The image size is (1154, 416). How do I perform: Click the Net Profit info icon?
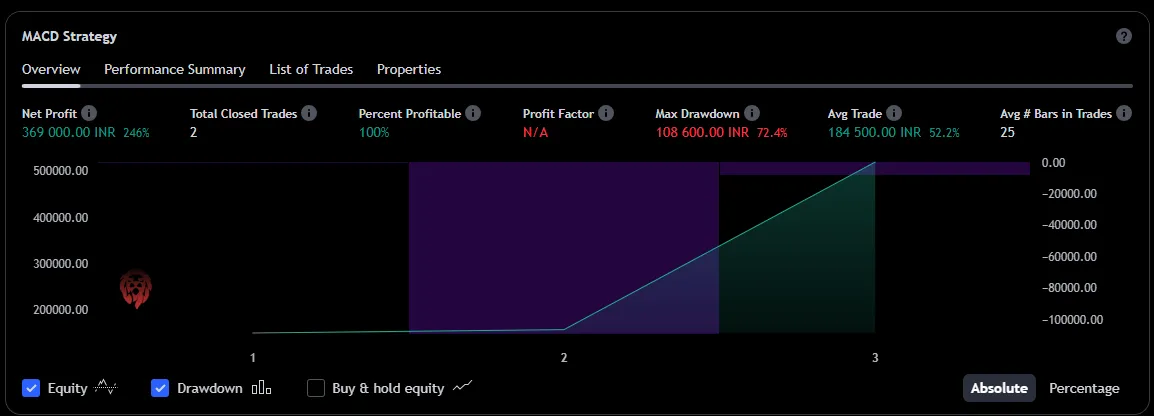coord(89,114)
